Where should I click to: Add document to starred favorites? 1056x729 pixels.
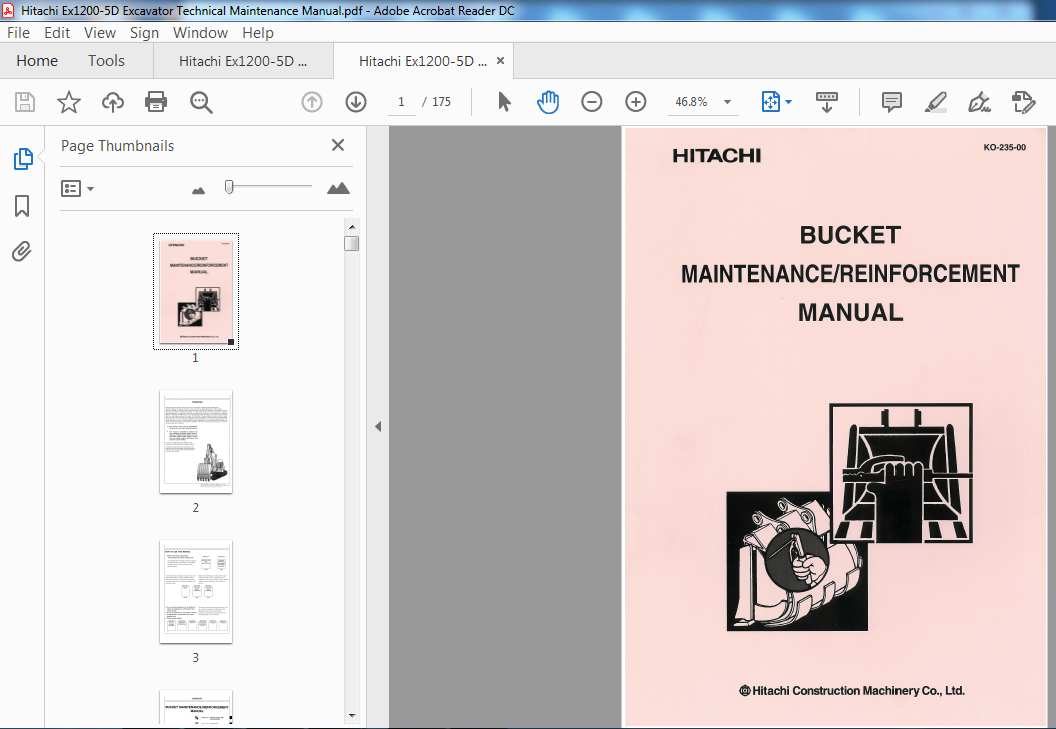coord(69,102)
